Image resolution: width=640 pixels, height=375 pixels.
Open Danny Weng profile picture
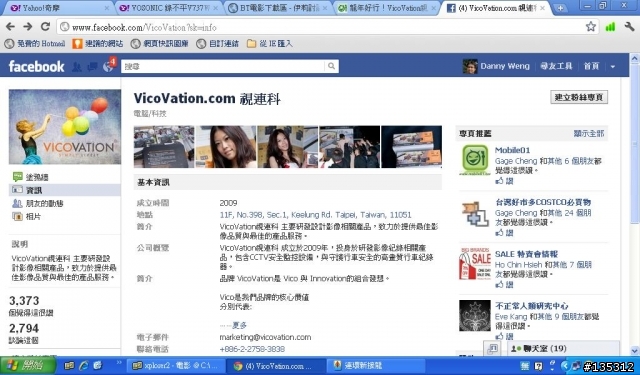[470, 66]
